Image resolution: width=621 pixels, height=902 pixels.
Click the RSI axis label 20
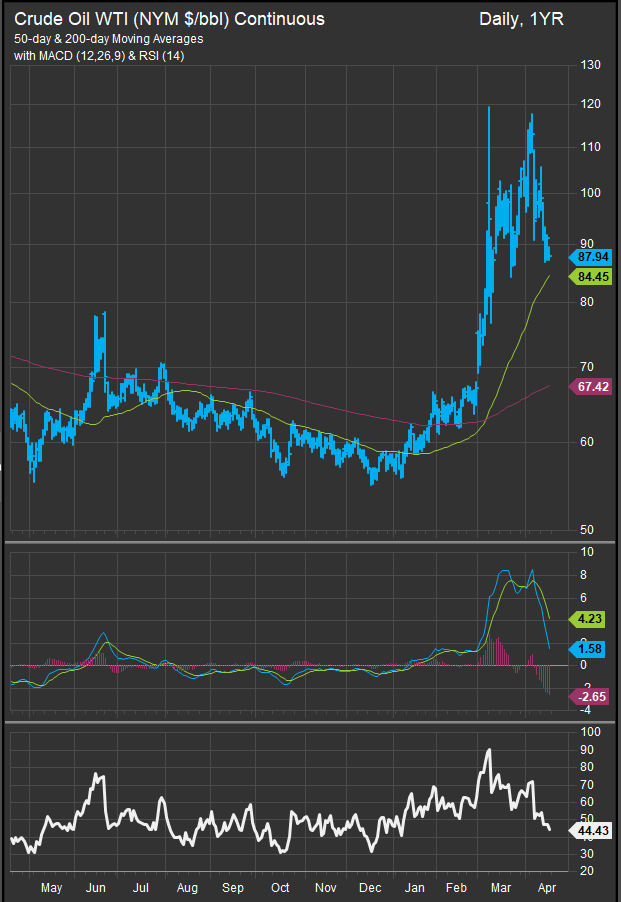point(587,872)
